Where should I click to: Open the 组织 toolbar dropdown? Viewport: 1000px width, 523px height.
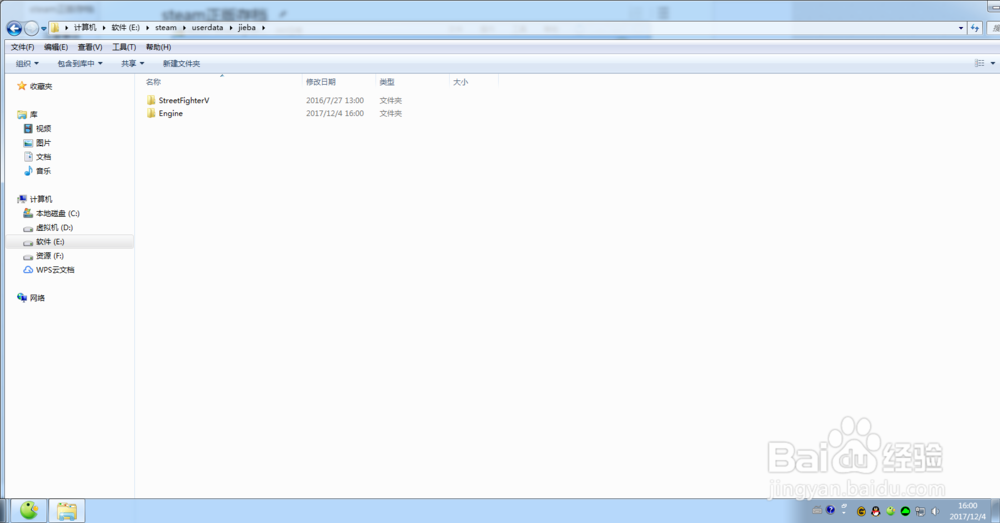27,64
